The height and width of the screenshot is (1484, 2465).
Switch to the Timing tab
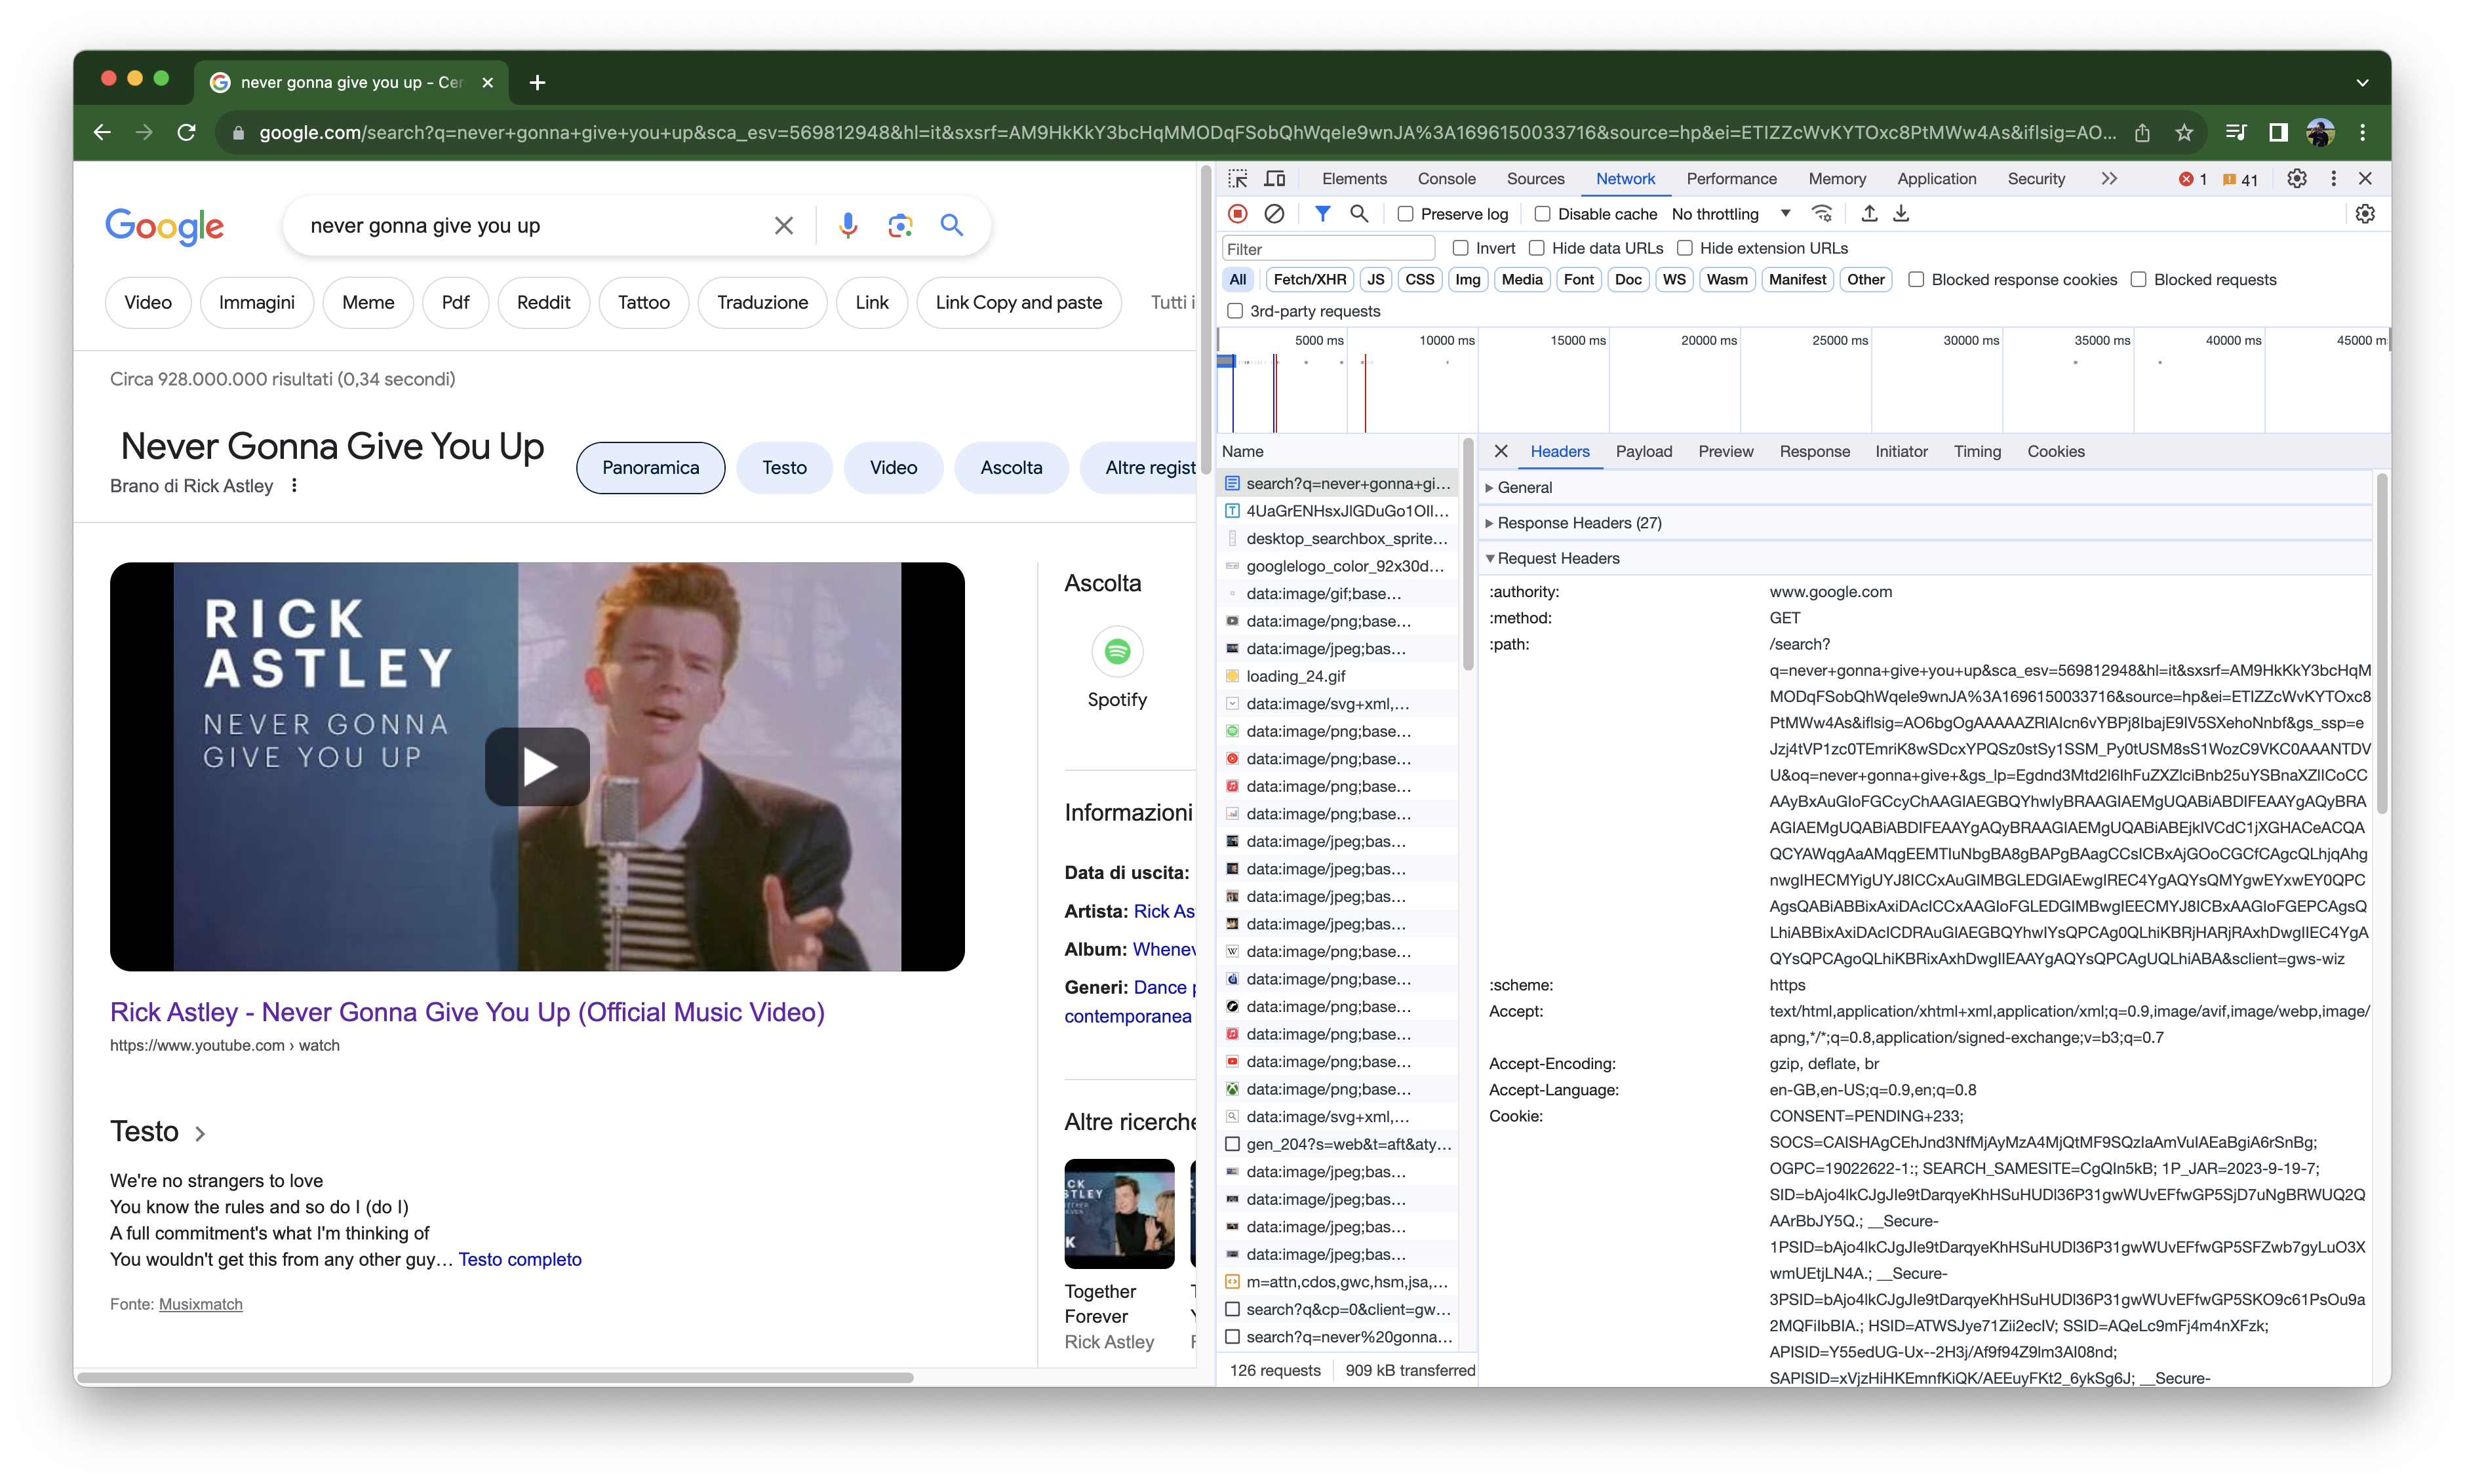(1977, 452)
